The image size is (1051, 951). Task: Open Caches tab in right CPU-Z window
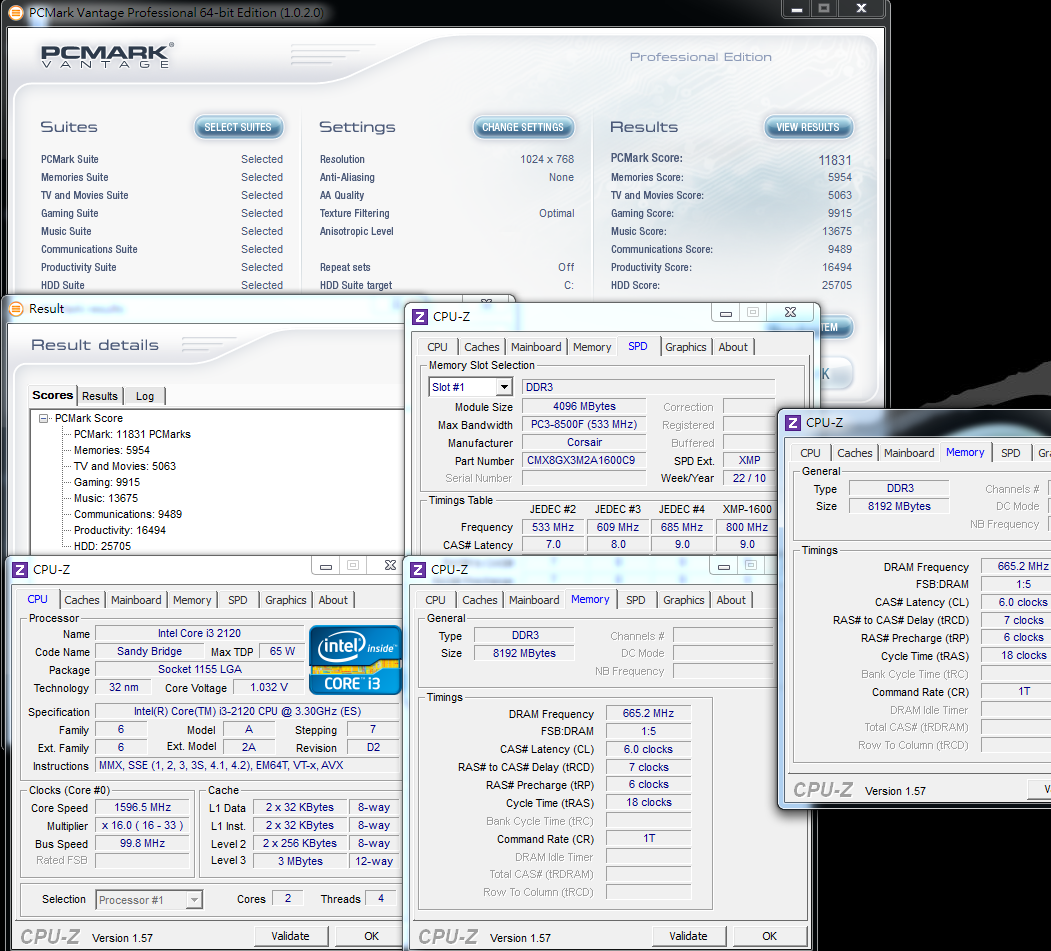click(x=855, y=453)
